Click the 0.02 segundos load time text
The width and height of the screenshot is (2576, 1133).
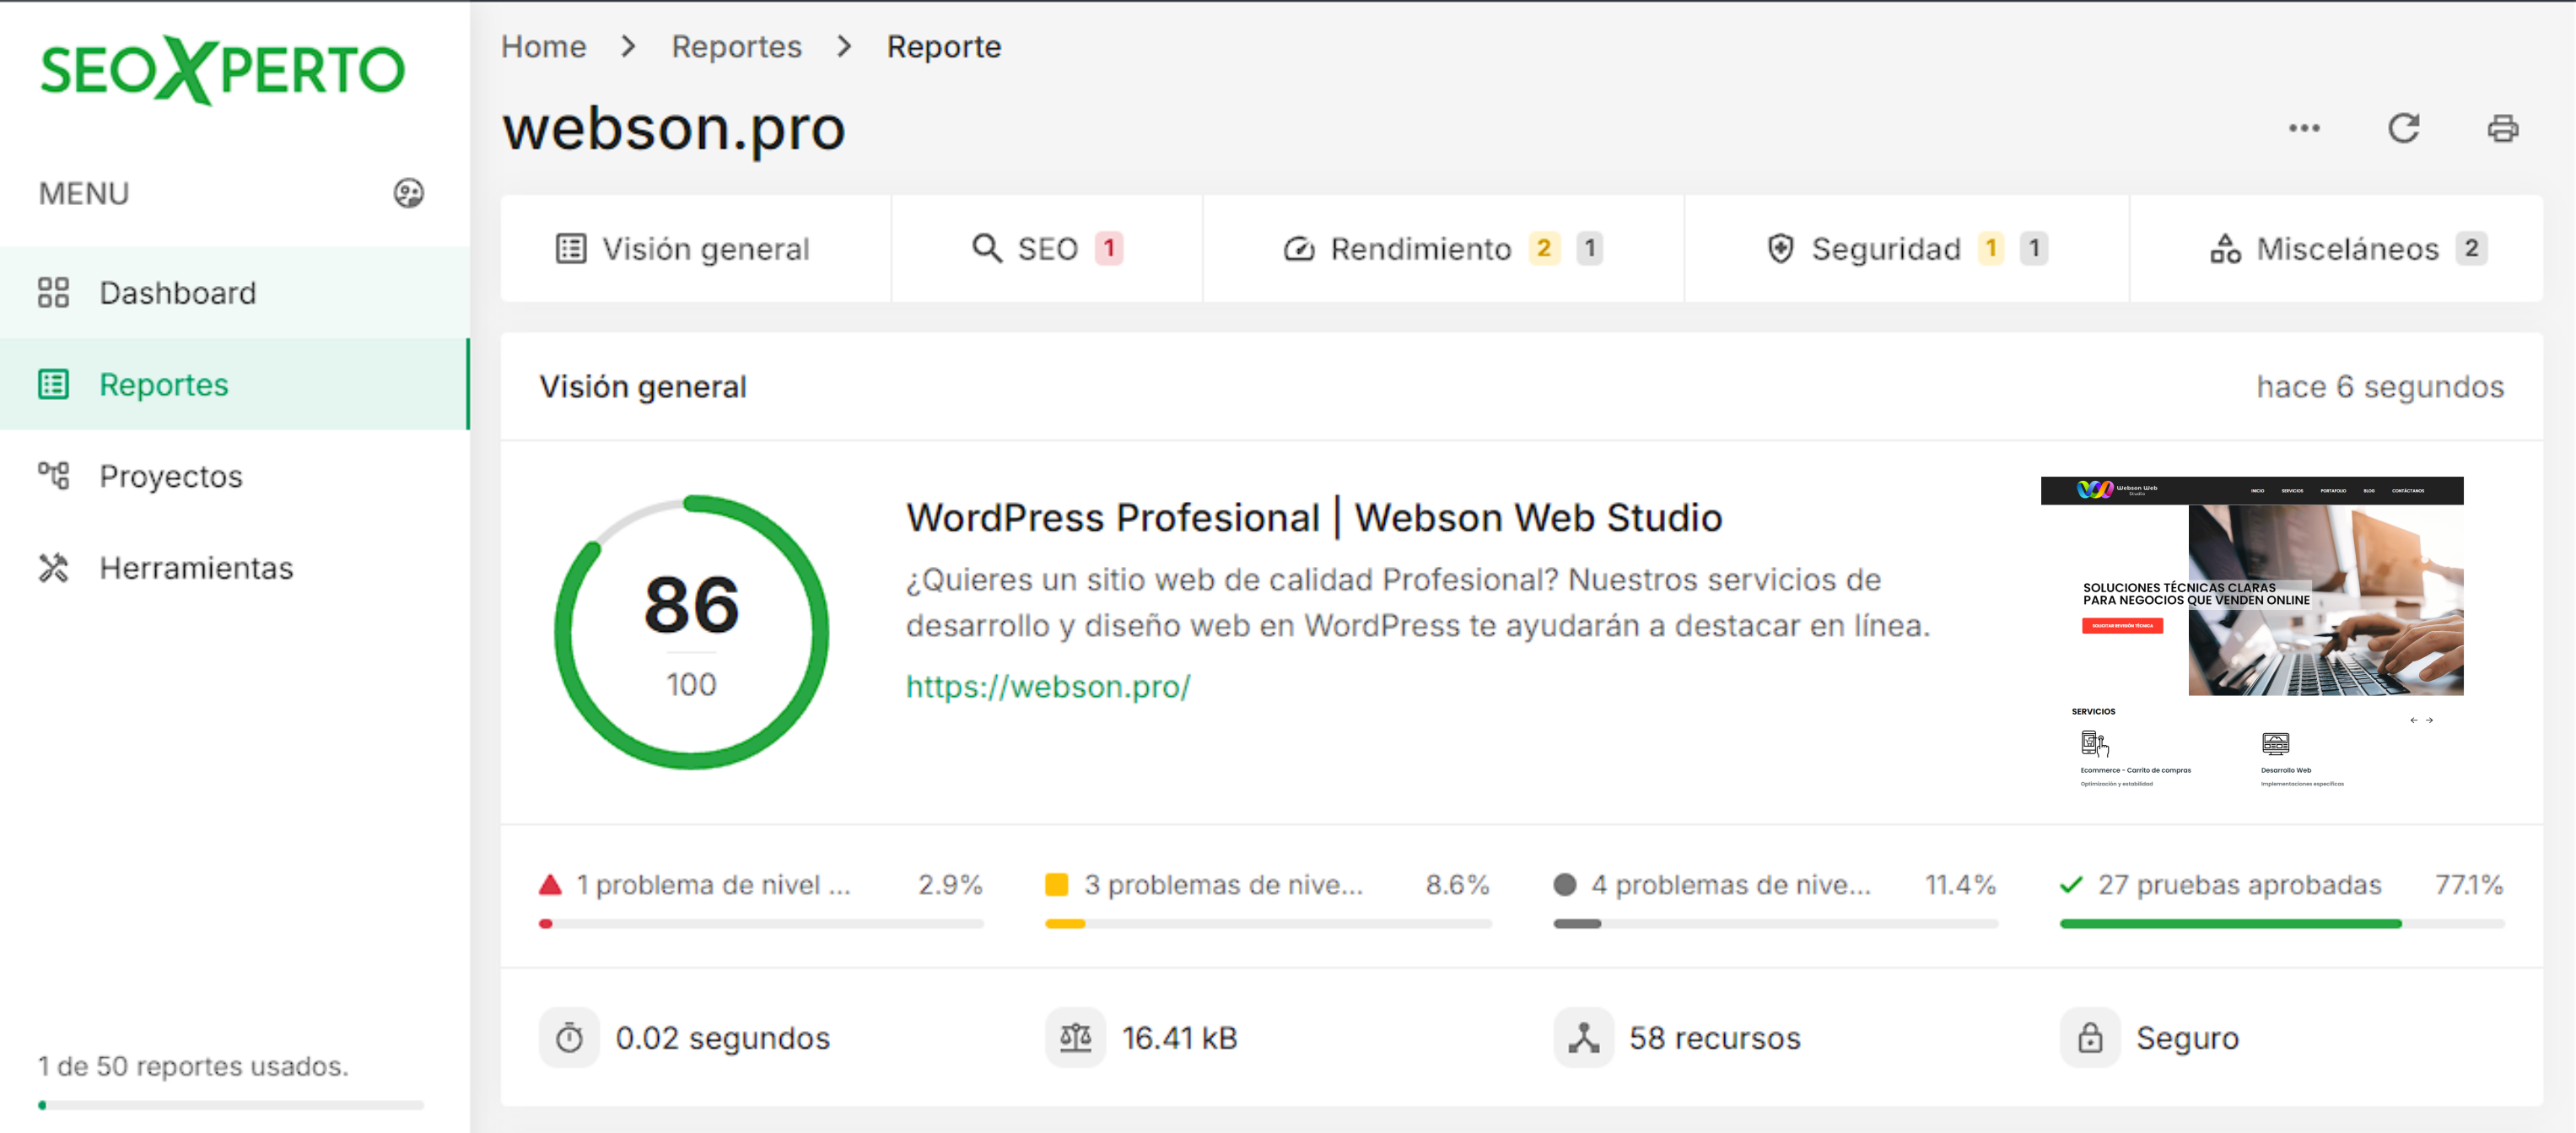click(x=723, y=1038)
